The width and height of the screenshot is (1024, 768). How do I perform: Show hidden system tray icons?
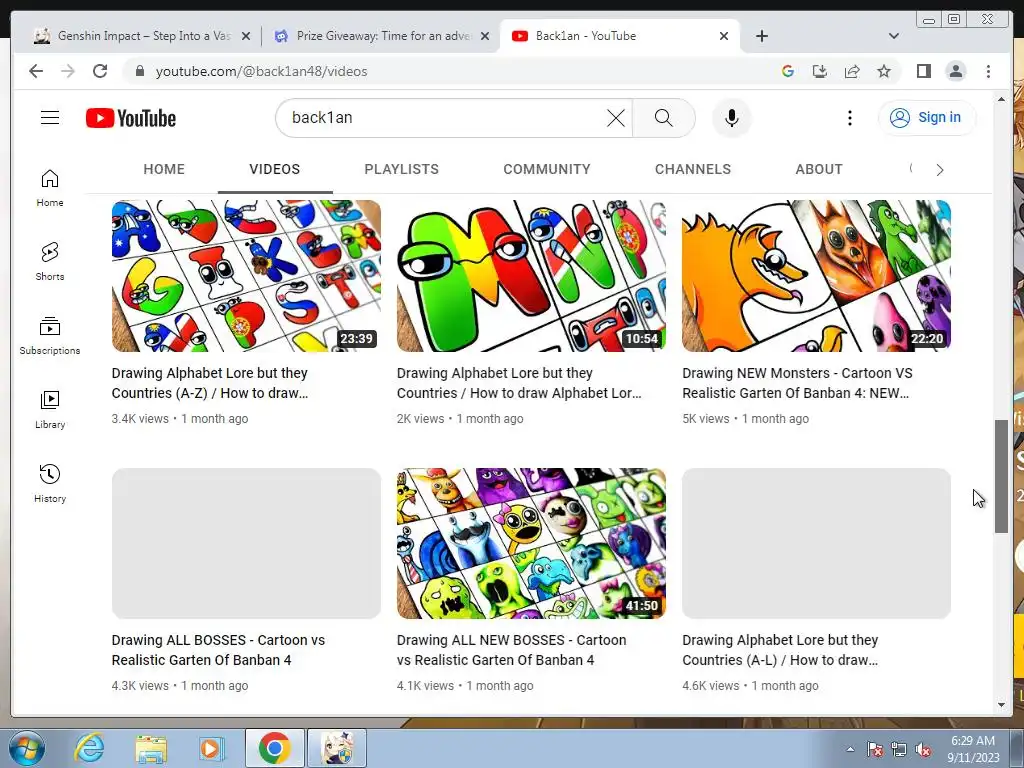click(x=850, y=749)
